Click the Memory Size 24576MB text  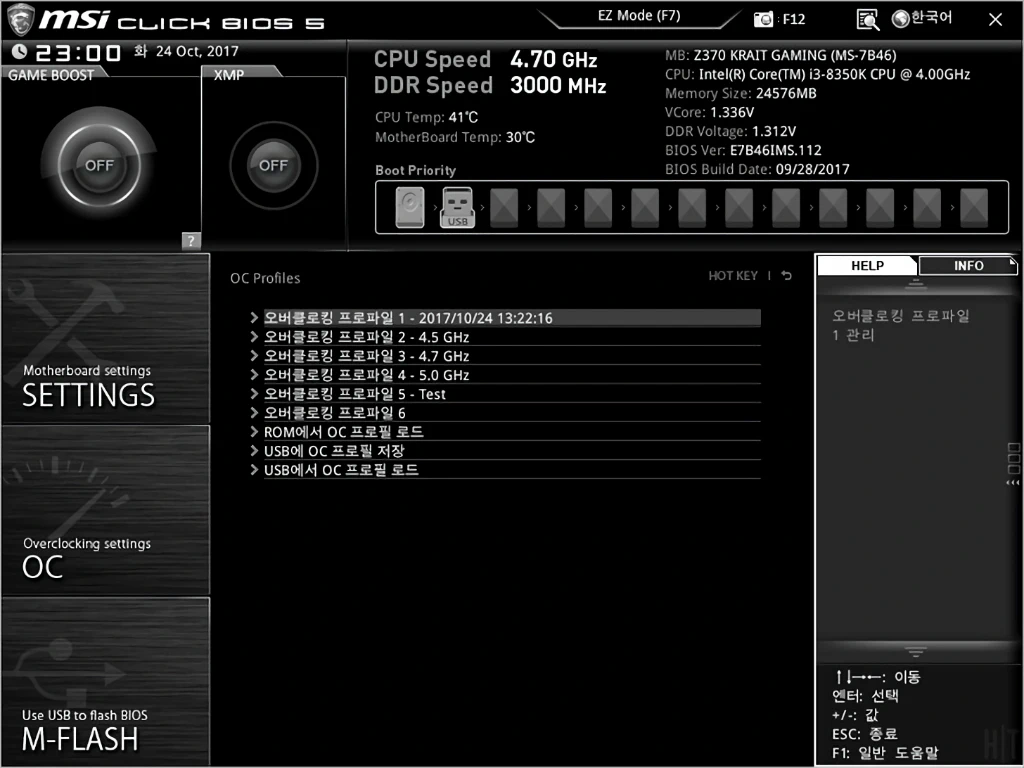coord(741,93)
